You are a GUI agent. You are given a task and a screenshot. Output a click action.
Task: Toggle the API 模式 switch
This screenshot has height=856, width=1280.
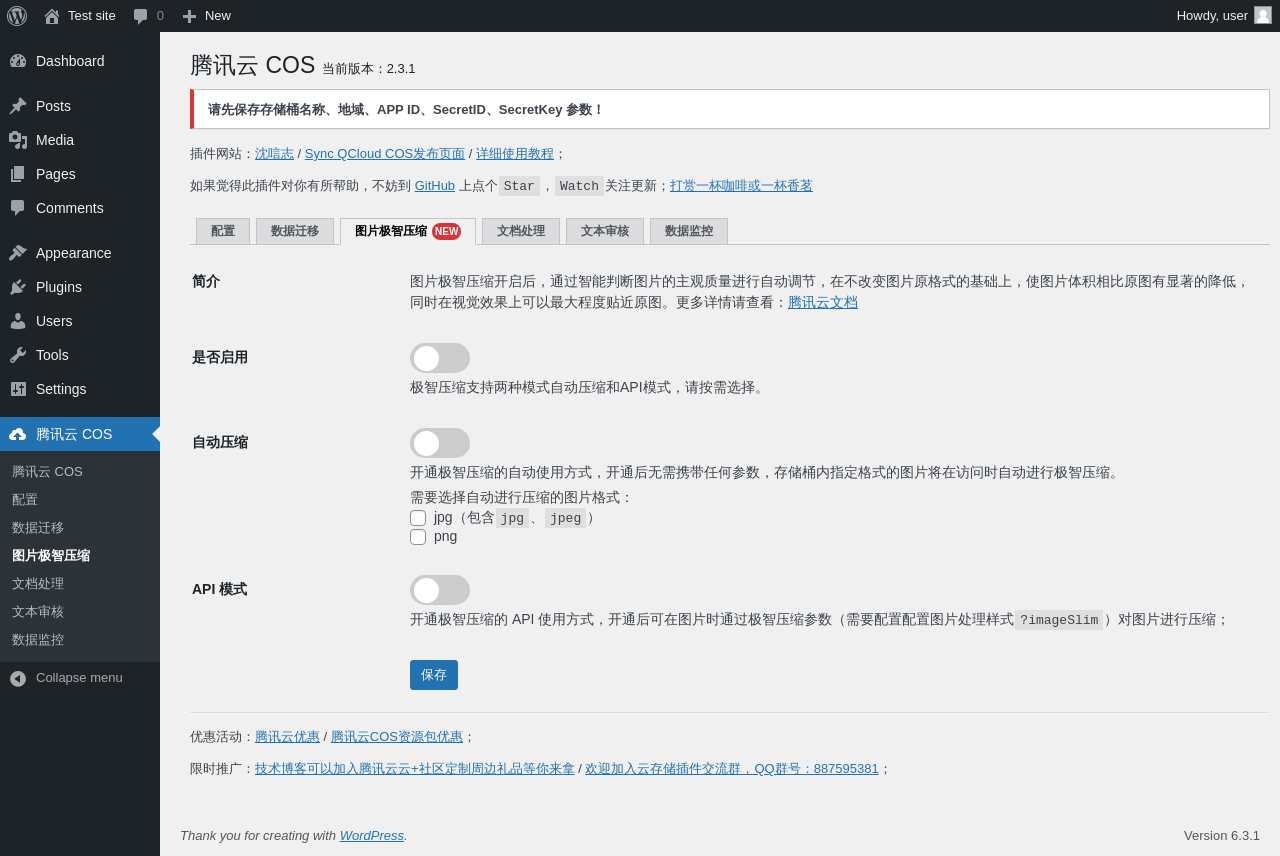tap(440, 590)
